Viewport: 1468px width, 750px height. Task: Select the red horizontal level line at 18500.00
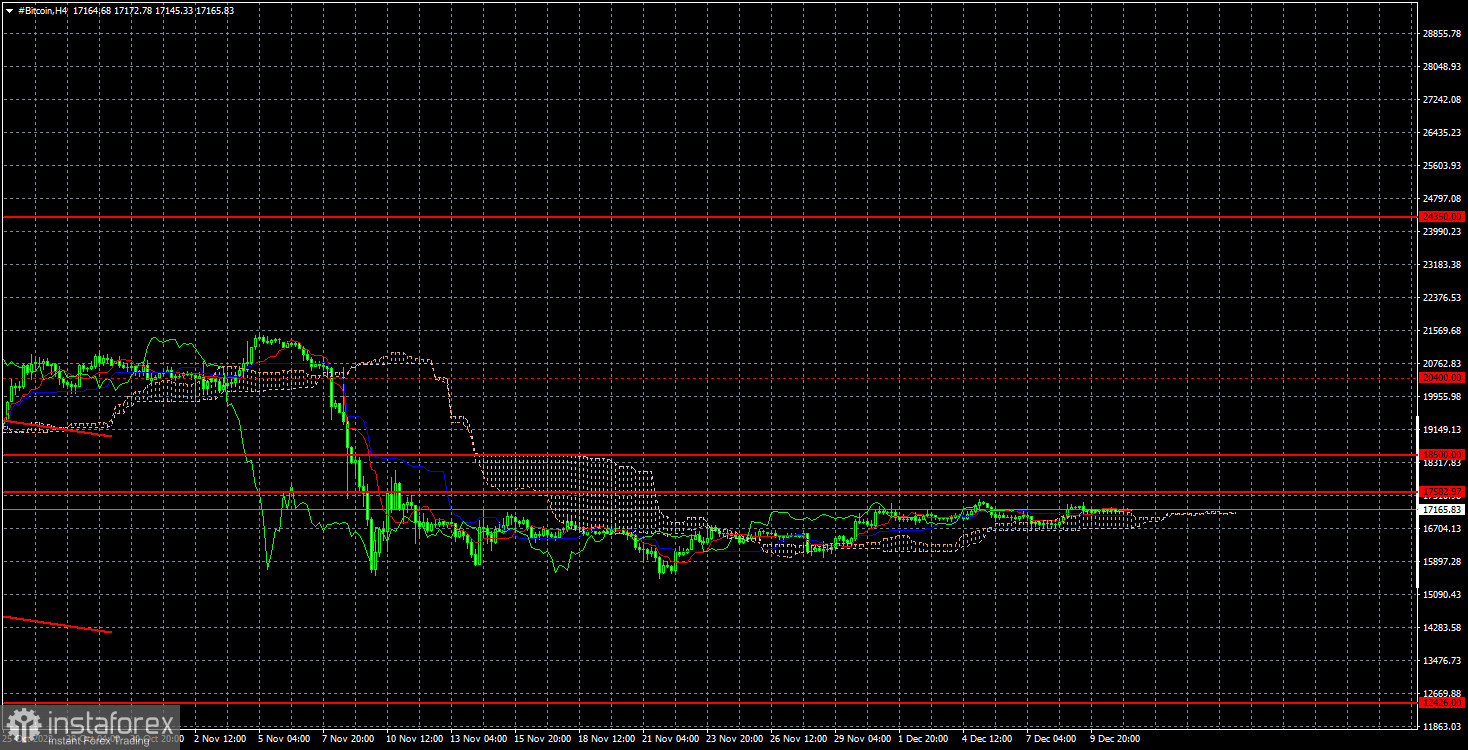click(709, 454)
